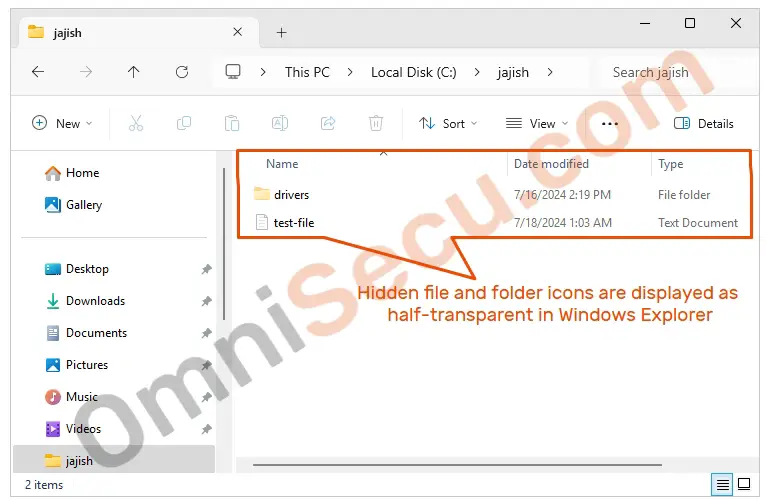Open the New item dropdown

pos(62,124)
